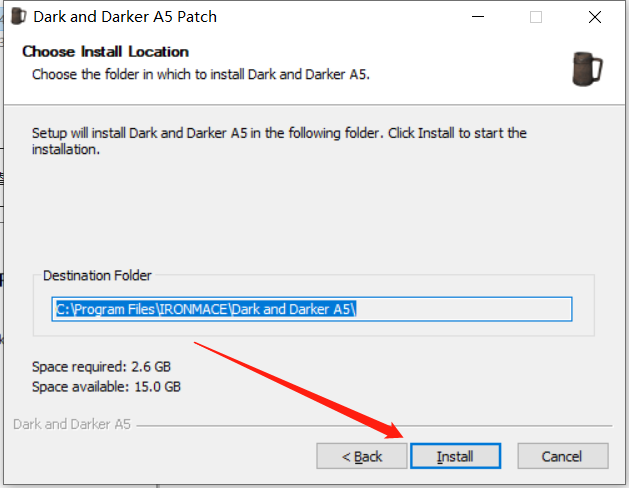Click the 'Destination Folder' group label
The width and height of the screenshot is (629, 488).
pos(97,275)
